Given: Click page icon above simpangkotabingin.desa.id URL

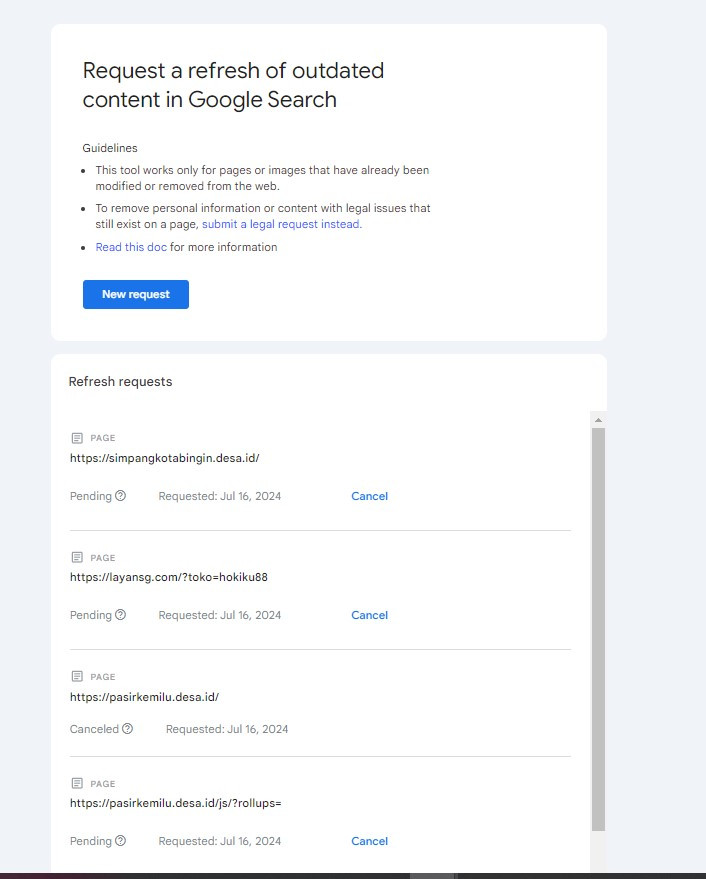Looking at the screenshot, I should click(x=77, y=438).
